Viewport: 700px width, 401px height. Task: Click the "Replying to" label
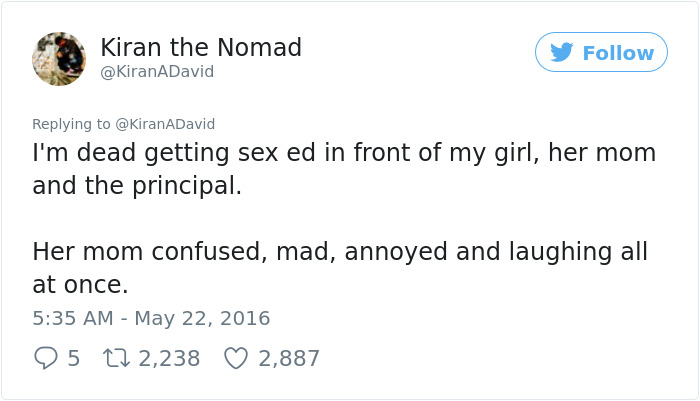click(x=72, y=124)
